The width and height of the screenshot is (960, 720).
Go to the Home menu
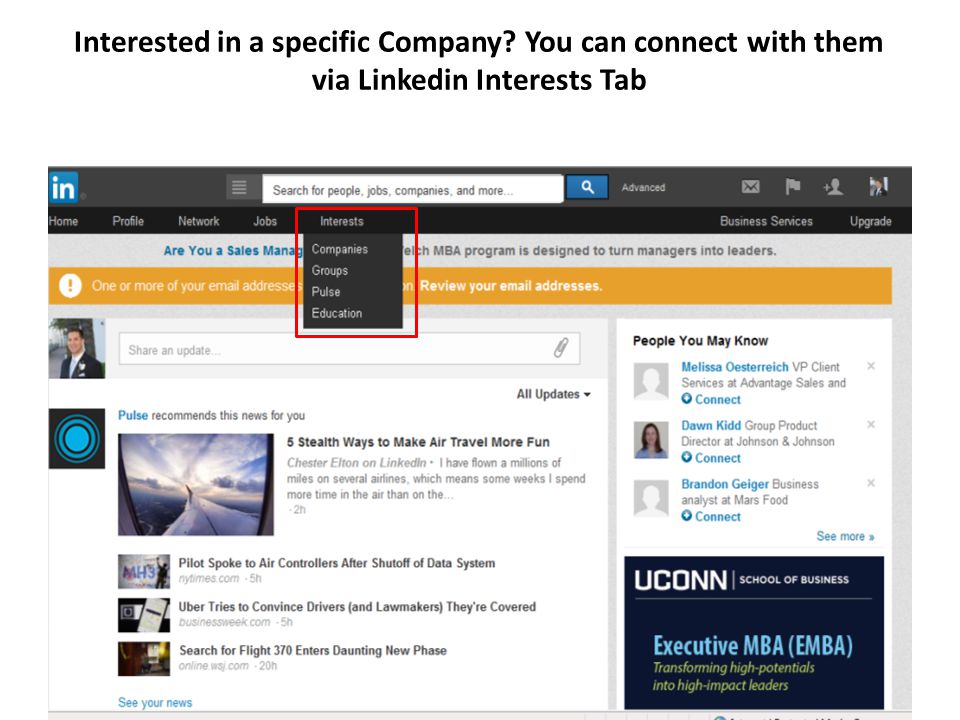tap(63, 221)
